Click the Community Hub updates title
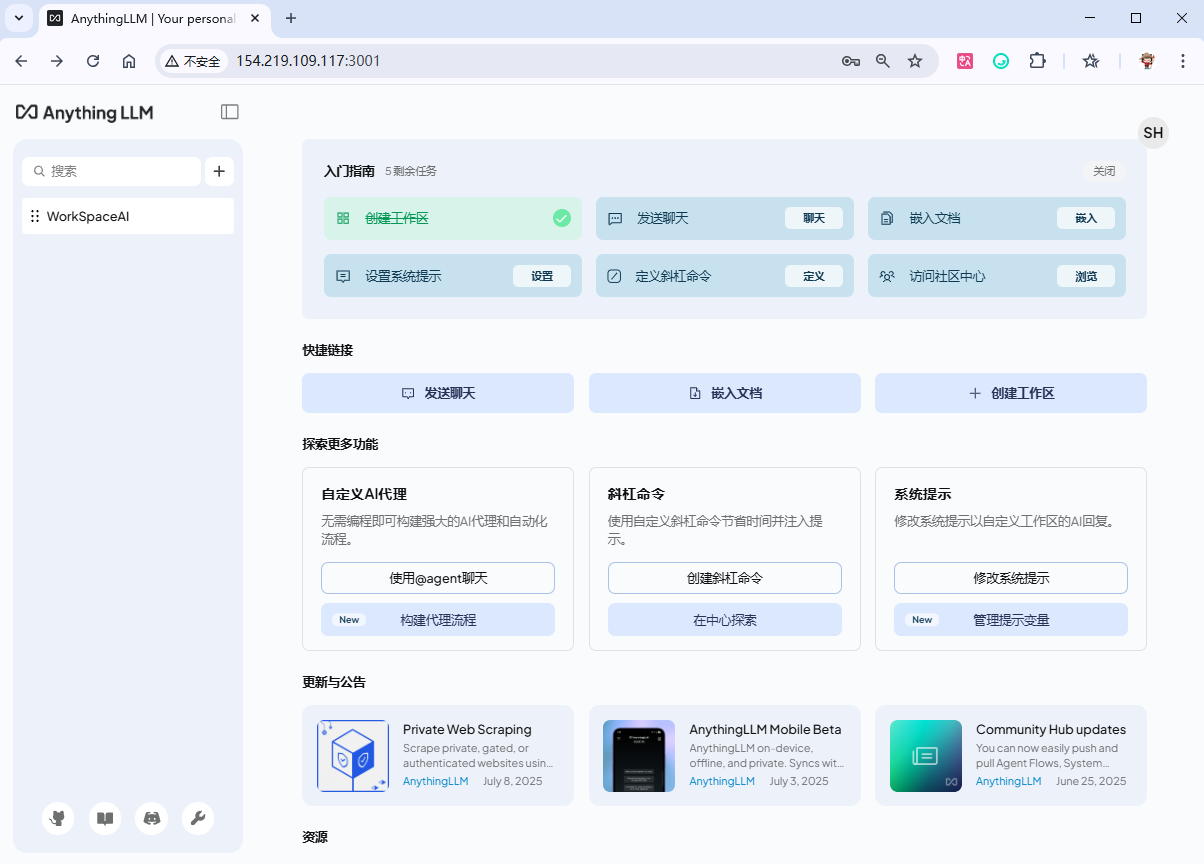 (x=1051, y=730)
